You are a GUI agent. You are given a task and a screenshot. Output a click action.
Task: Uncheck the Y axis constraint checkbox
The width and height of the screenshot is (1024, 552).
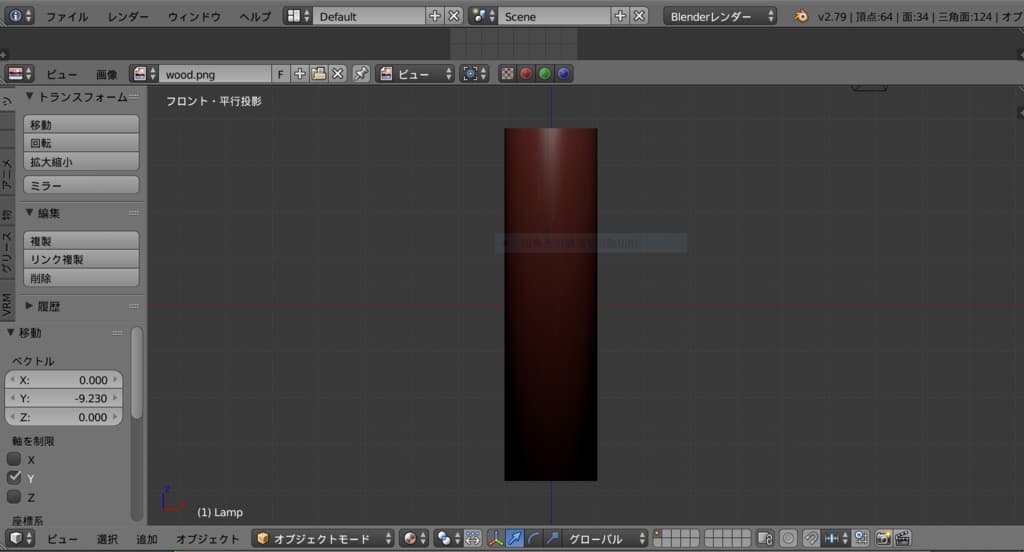coord(14,478)
